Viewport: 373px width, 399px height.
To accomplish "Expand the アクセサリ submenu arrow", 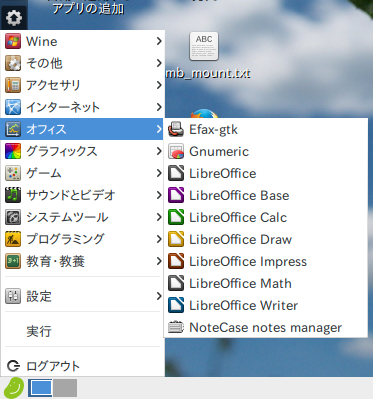I will click(159, 85).
